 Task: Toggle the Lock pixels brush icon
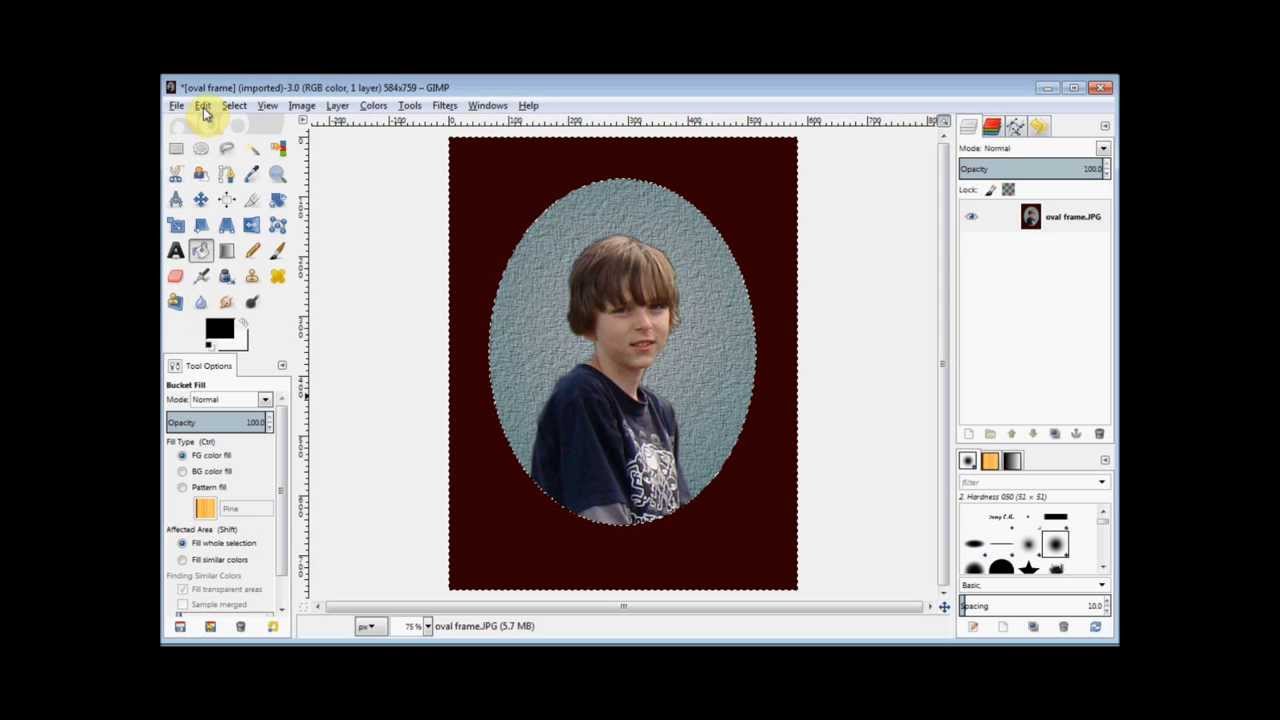[991, 190]
